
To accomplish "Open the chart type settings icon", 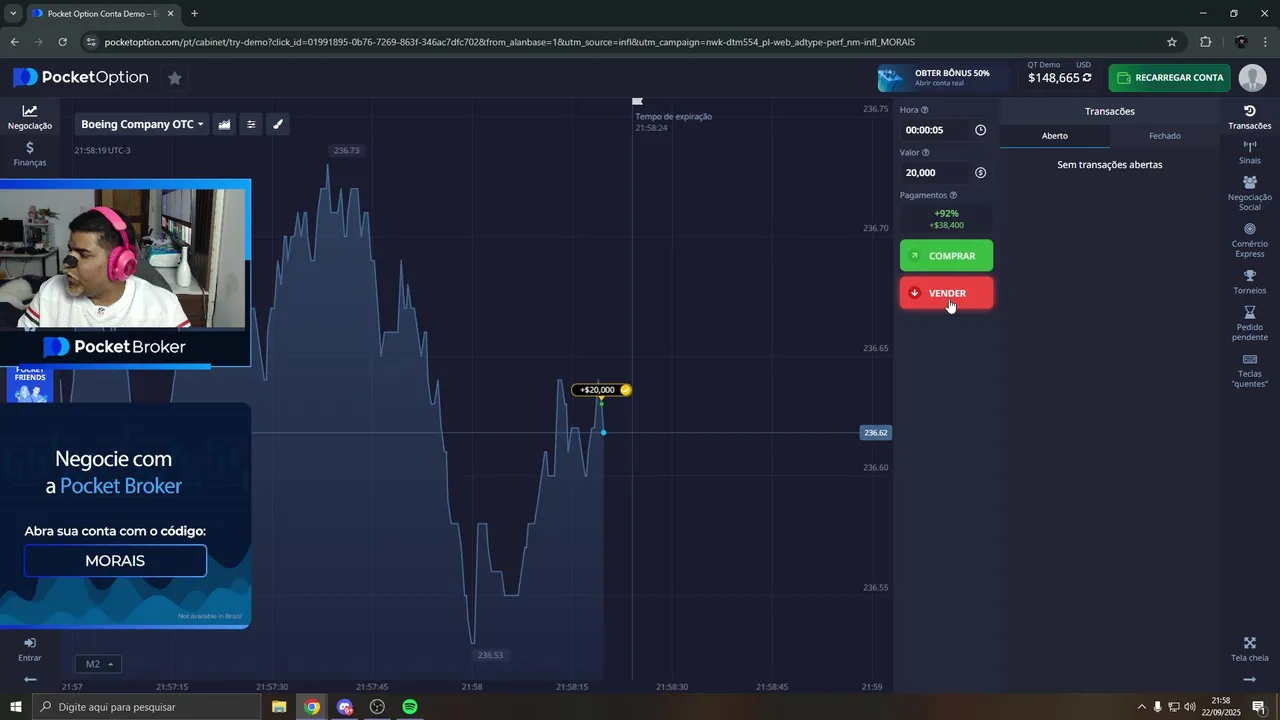I will pos(224,124).
